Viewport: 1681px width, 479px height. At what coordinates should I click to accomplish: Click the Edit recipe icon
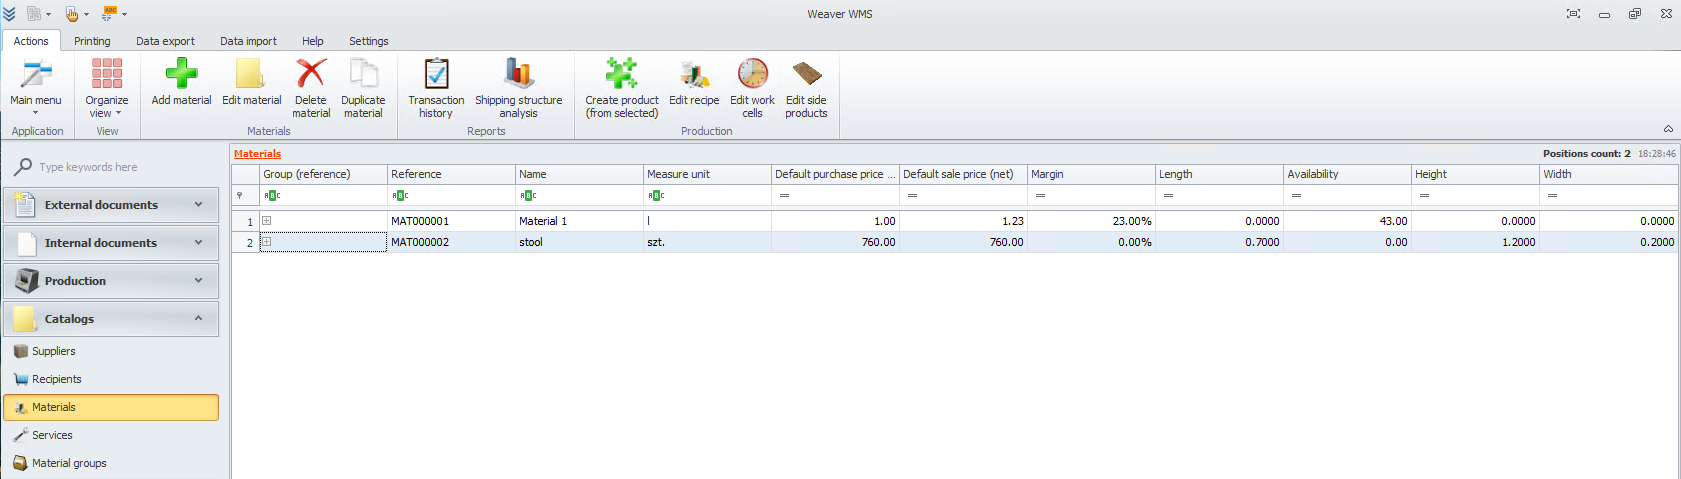point(694,74)
